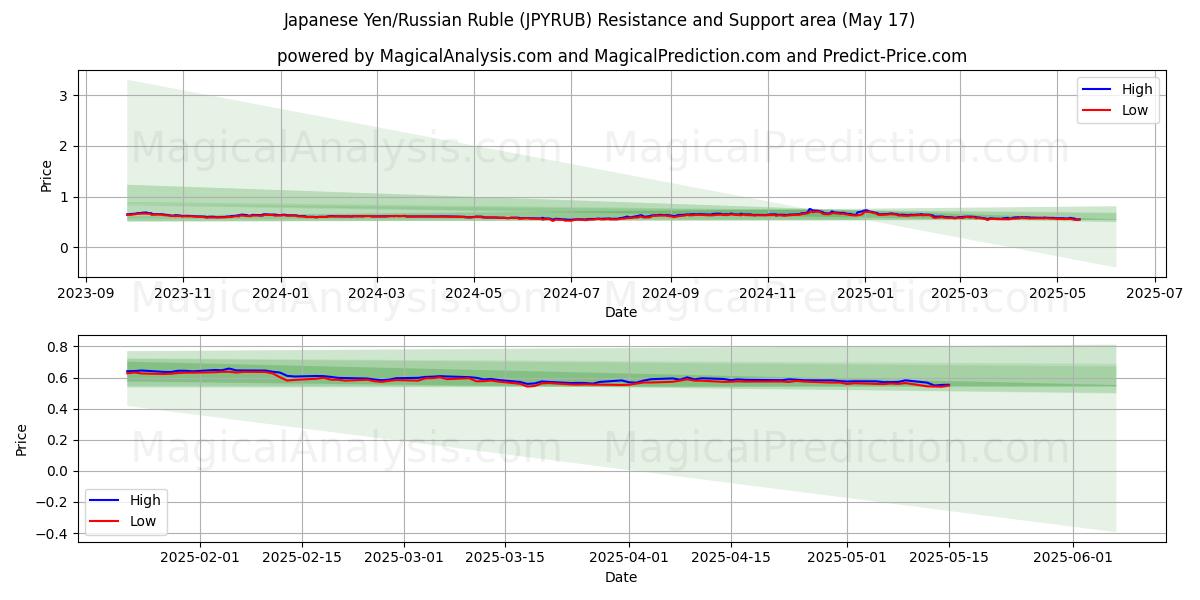The width and height of the screenshot is (1200, 600).
Task: Click the chart title mentioning JPYRUB
Action: pyautogui.click(x=599, y=20)
